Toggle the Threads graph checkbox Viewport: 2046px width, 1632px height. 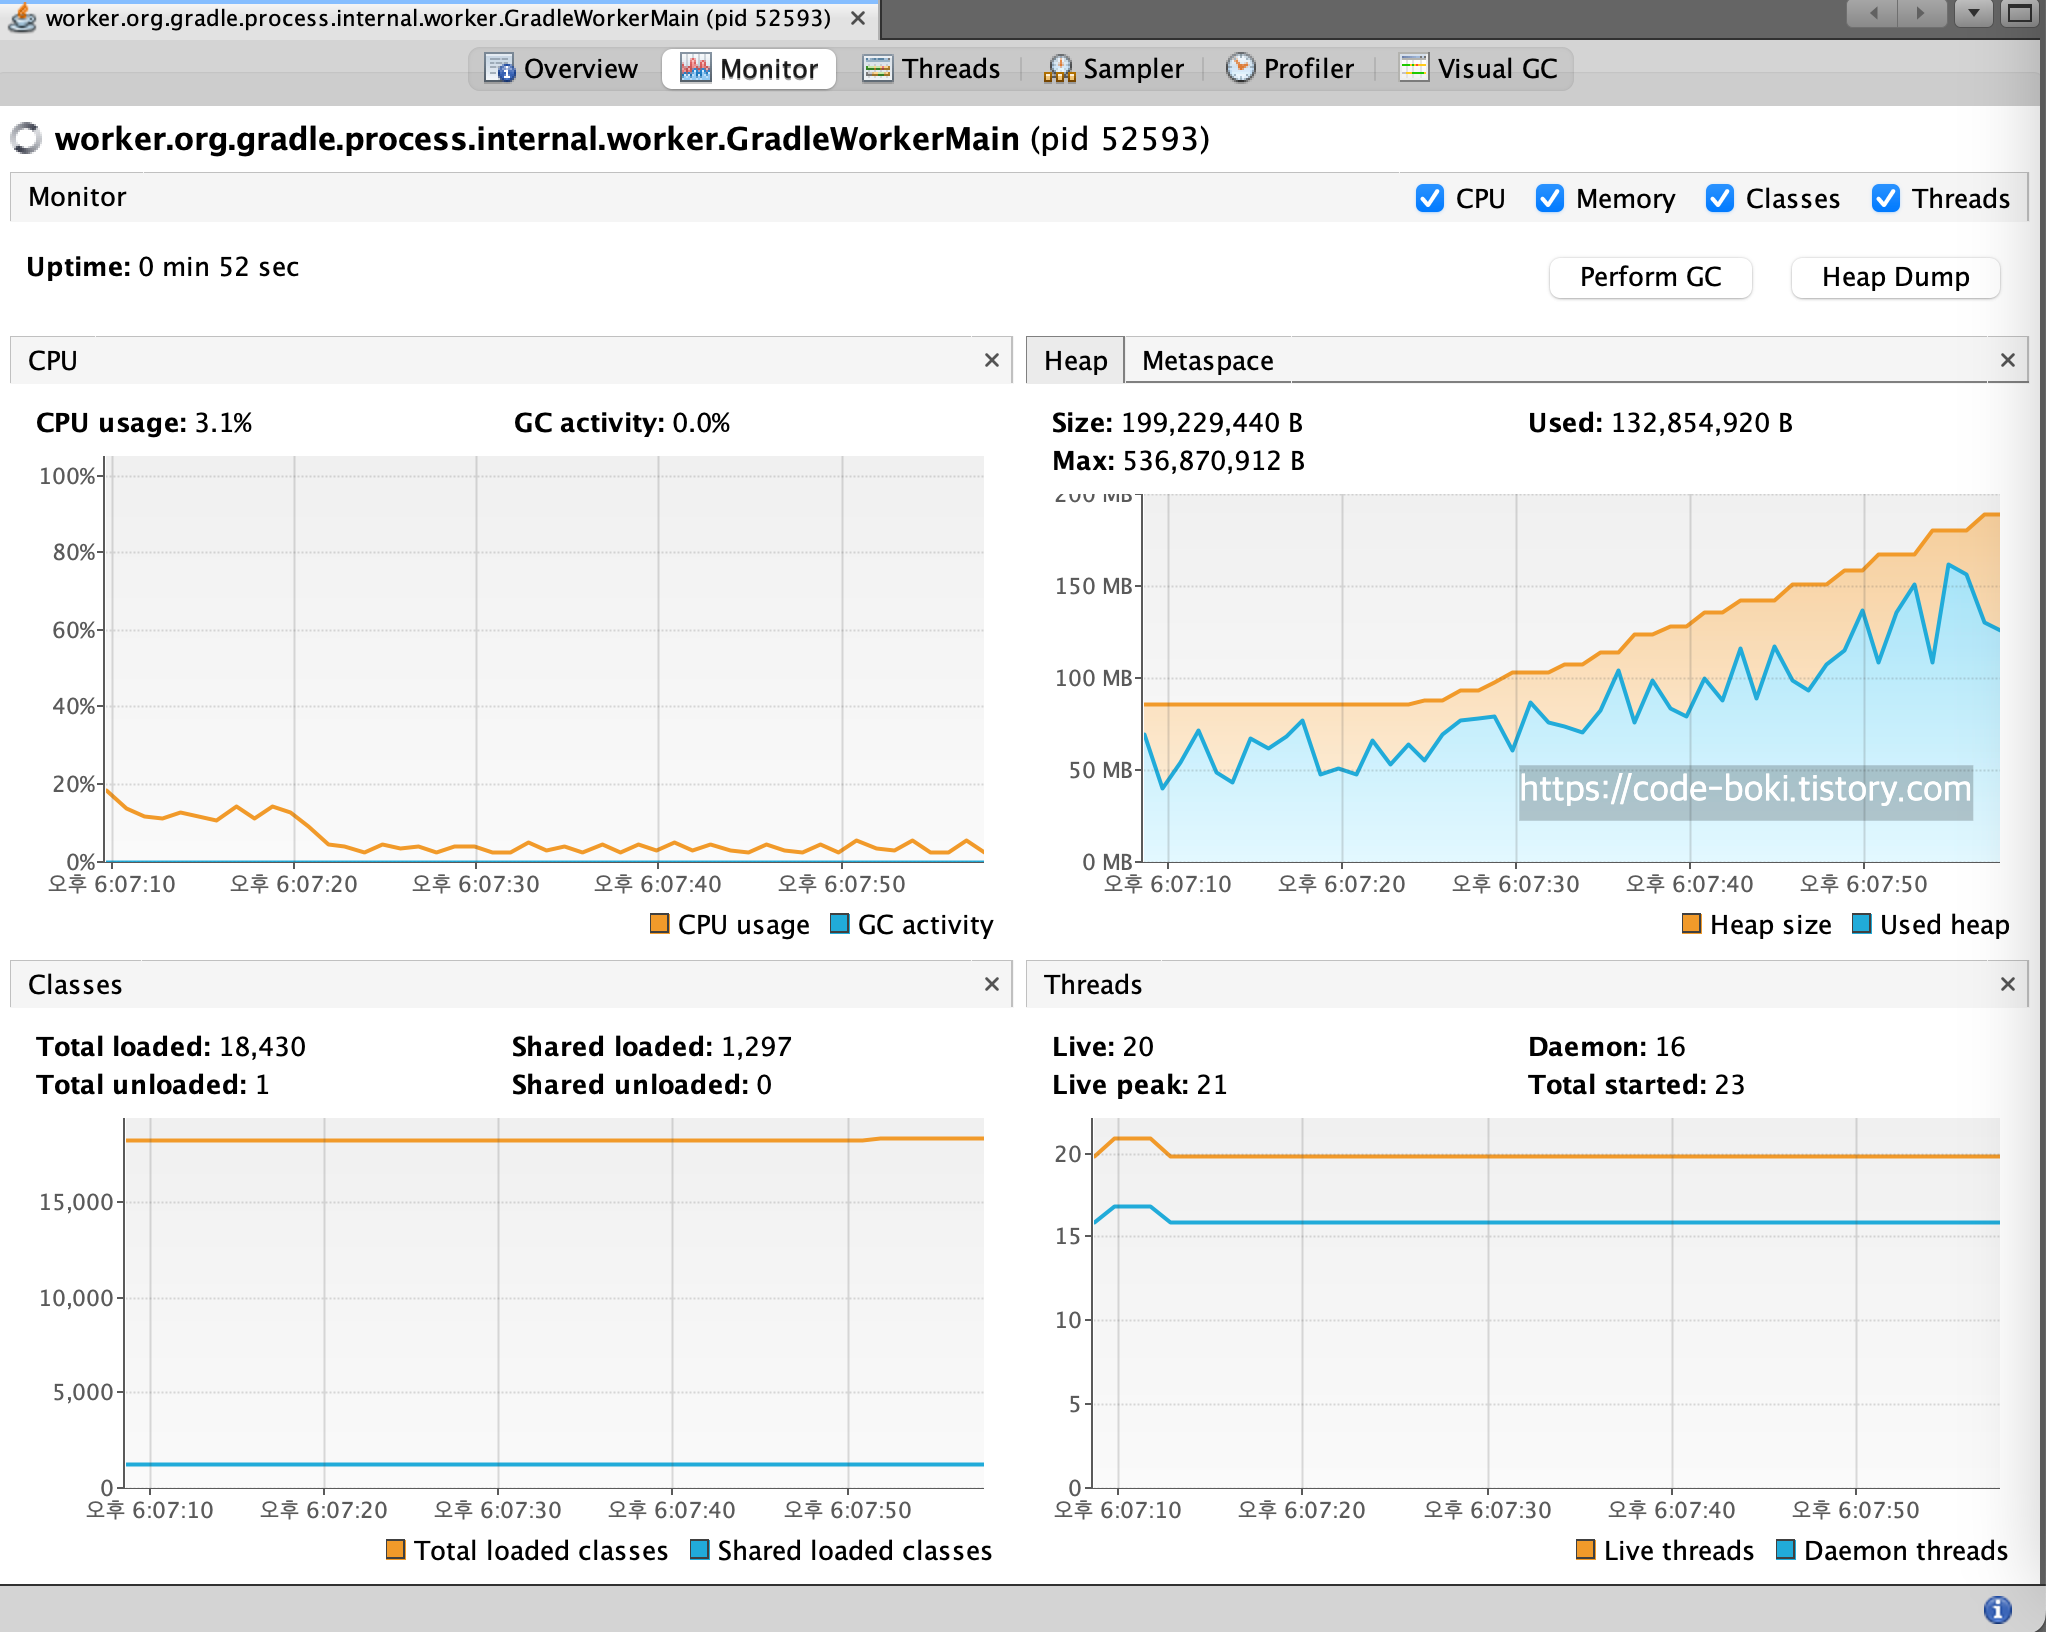pos(1886,198)
